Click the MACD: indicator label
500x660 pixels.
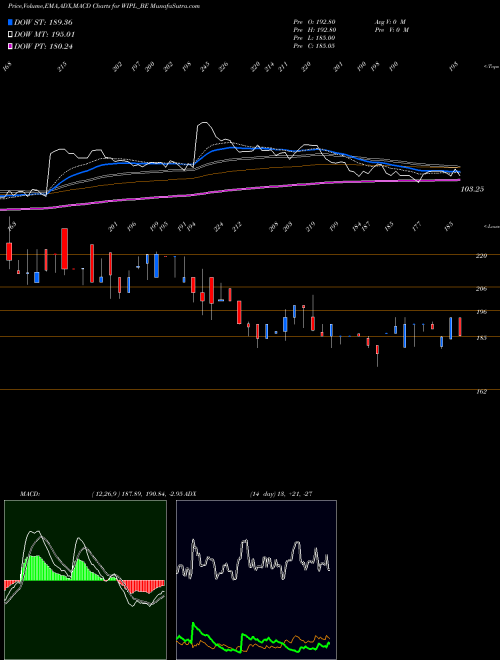coord(29,494)
